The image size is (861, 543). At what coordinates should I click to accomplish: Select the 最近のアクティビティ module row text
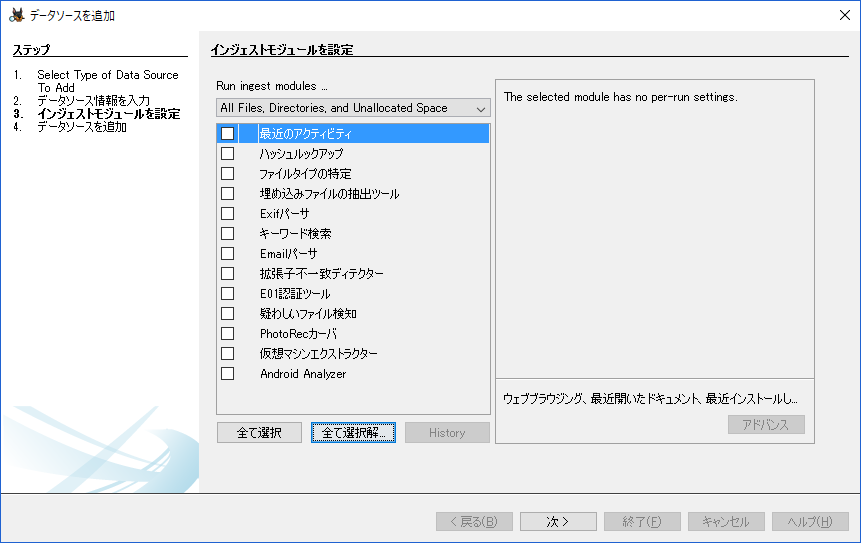(x=305, y=134)
